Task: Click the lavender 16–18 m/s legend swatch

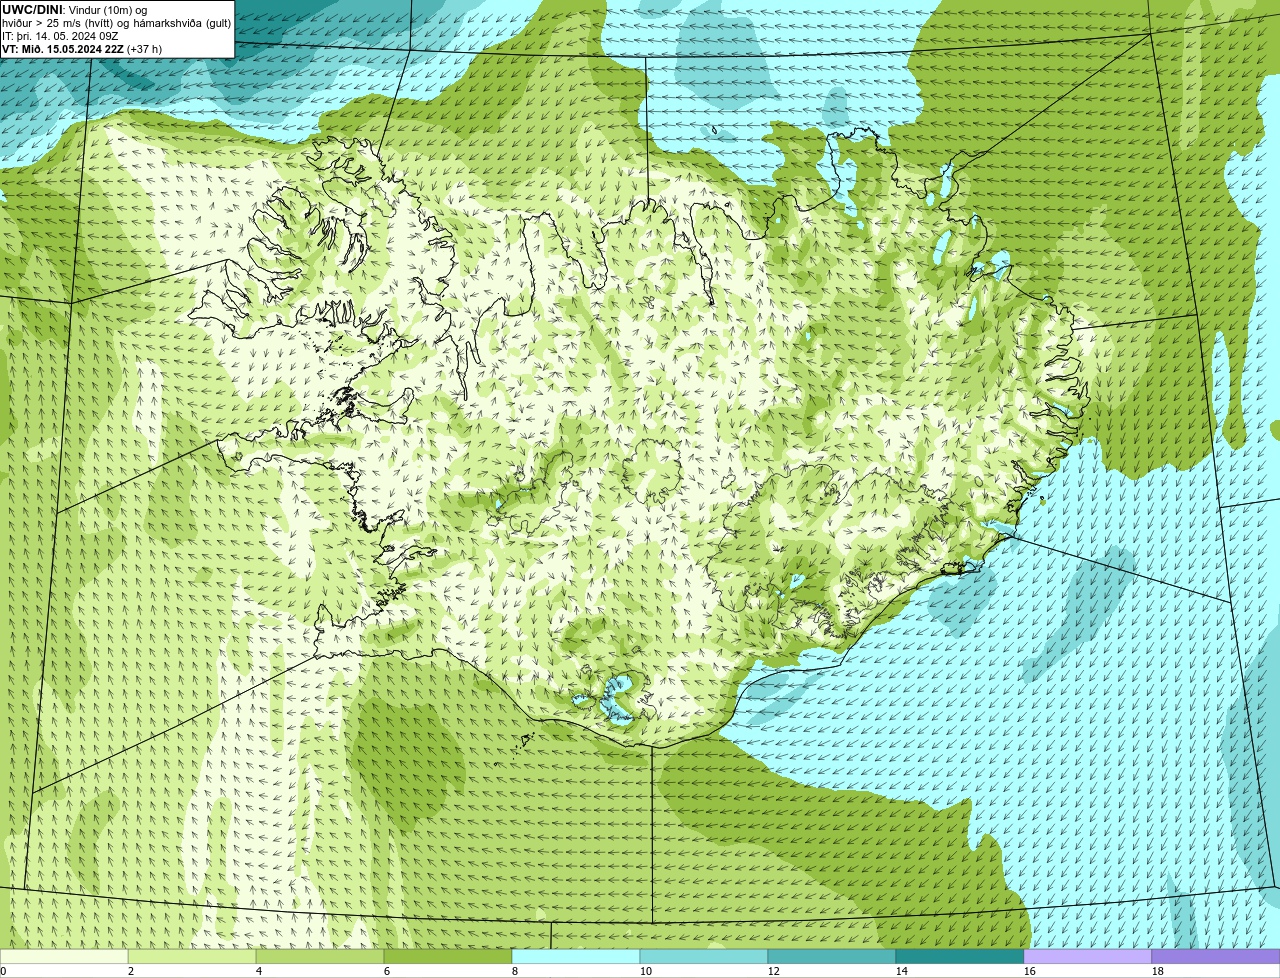Action: 1088,956
